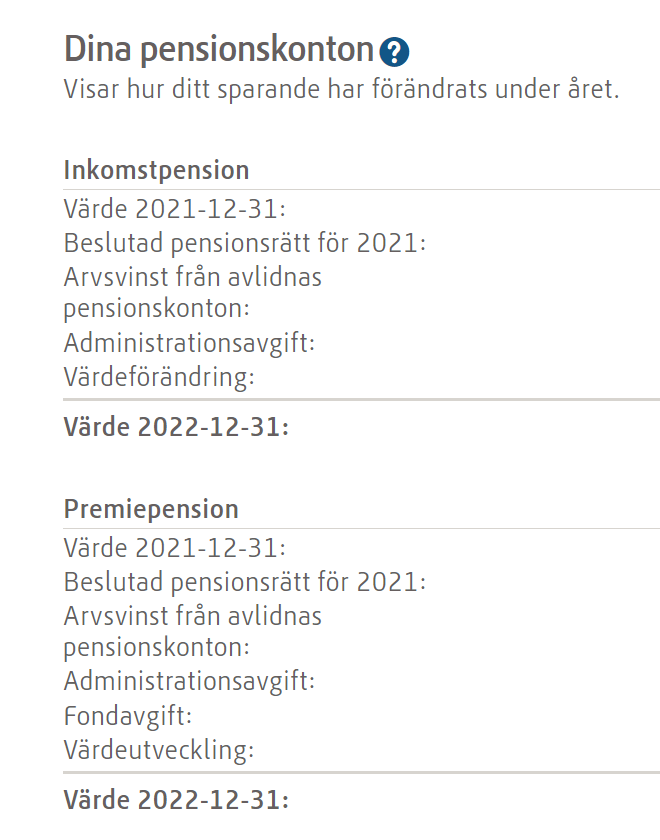Click the word pensionskonton in Inkomstpension section
Image resolution: width=660 pixels, height=840 pixels.
click(x=156, y=309)
